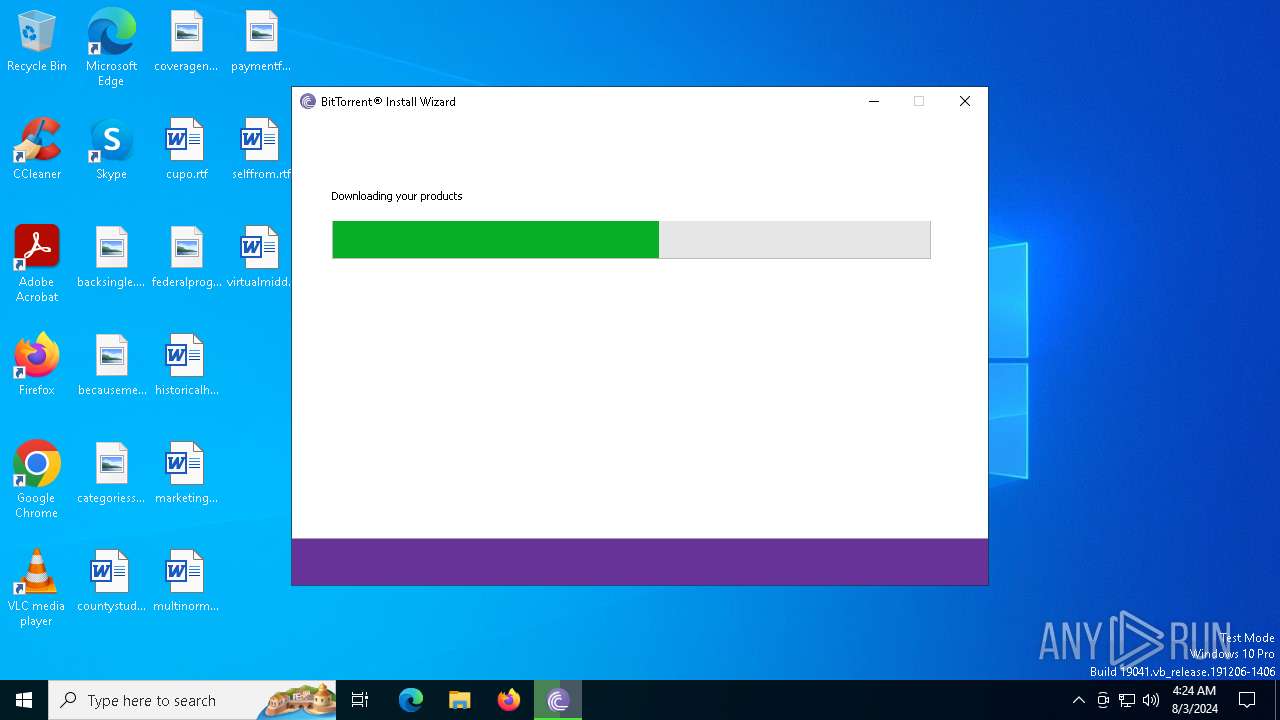
Task: Open Task View on the taskbar
Action: tap(360, 700)
